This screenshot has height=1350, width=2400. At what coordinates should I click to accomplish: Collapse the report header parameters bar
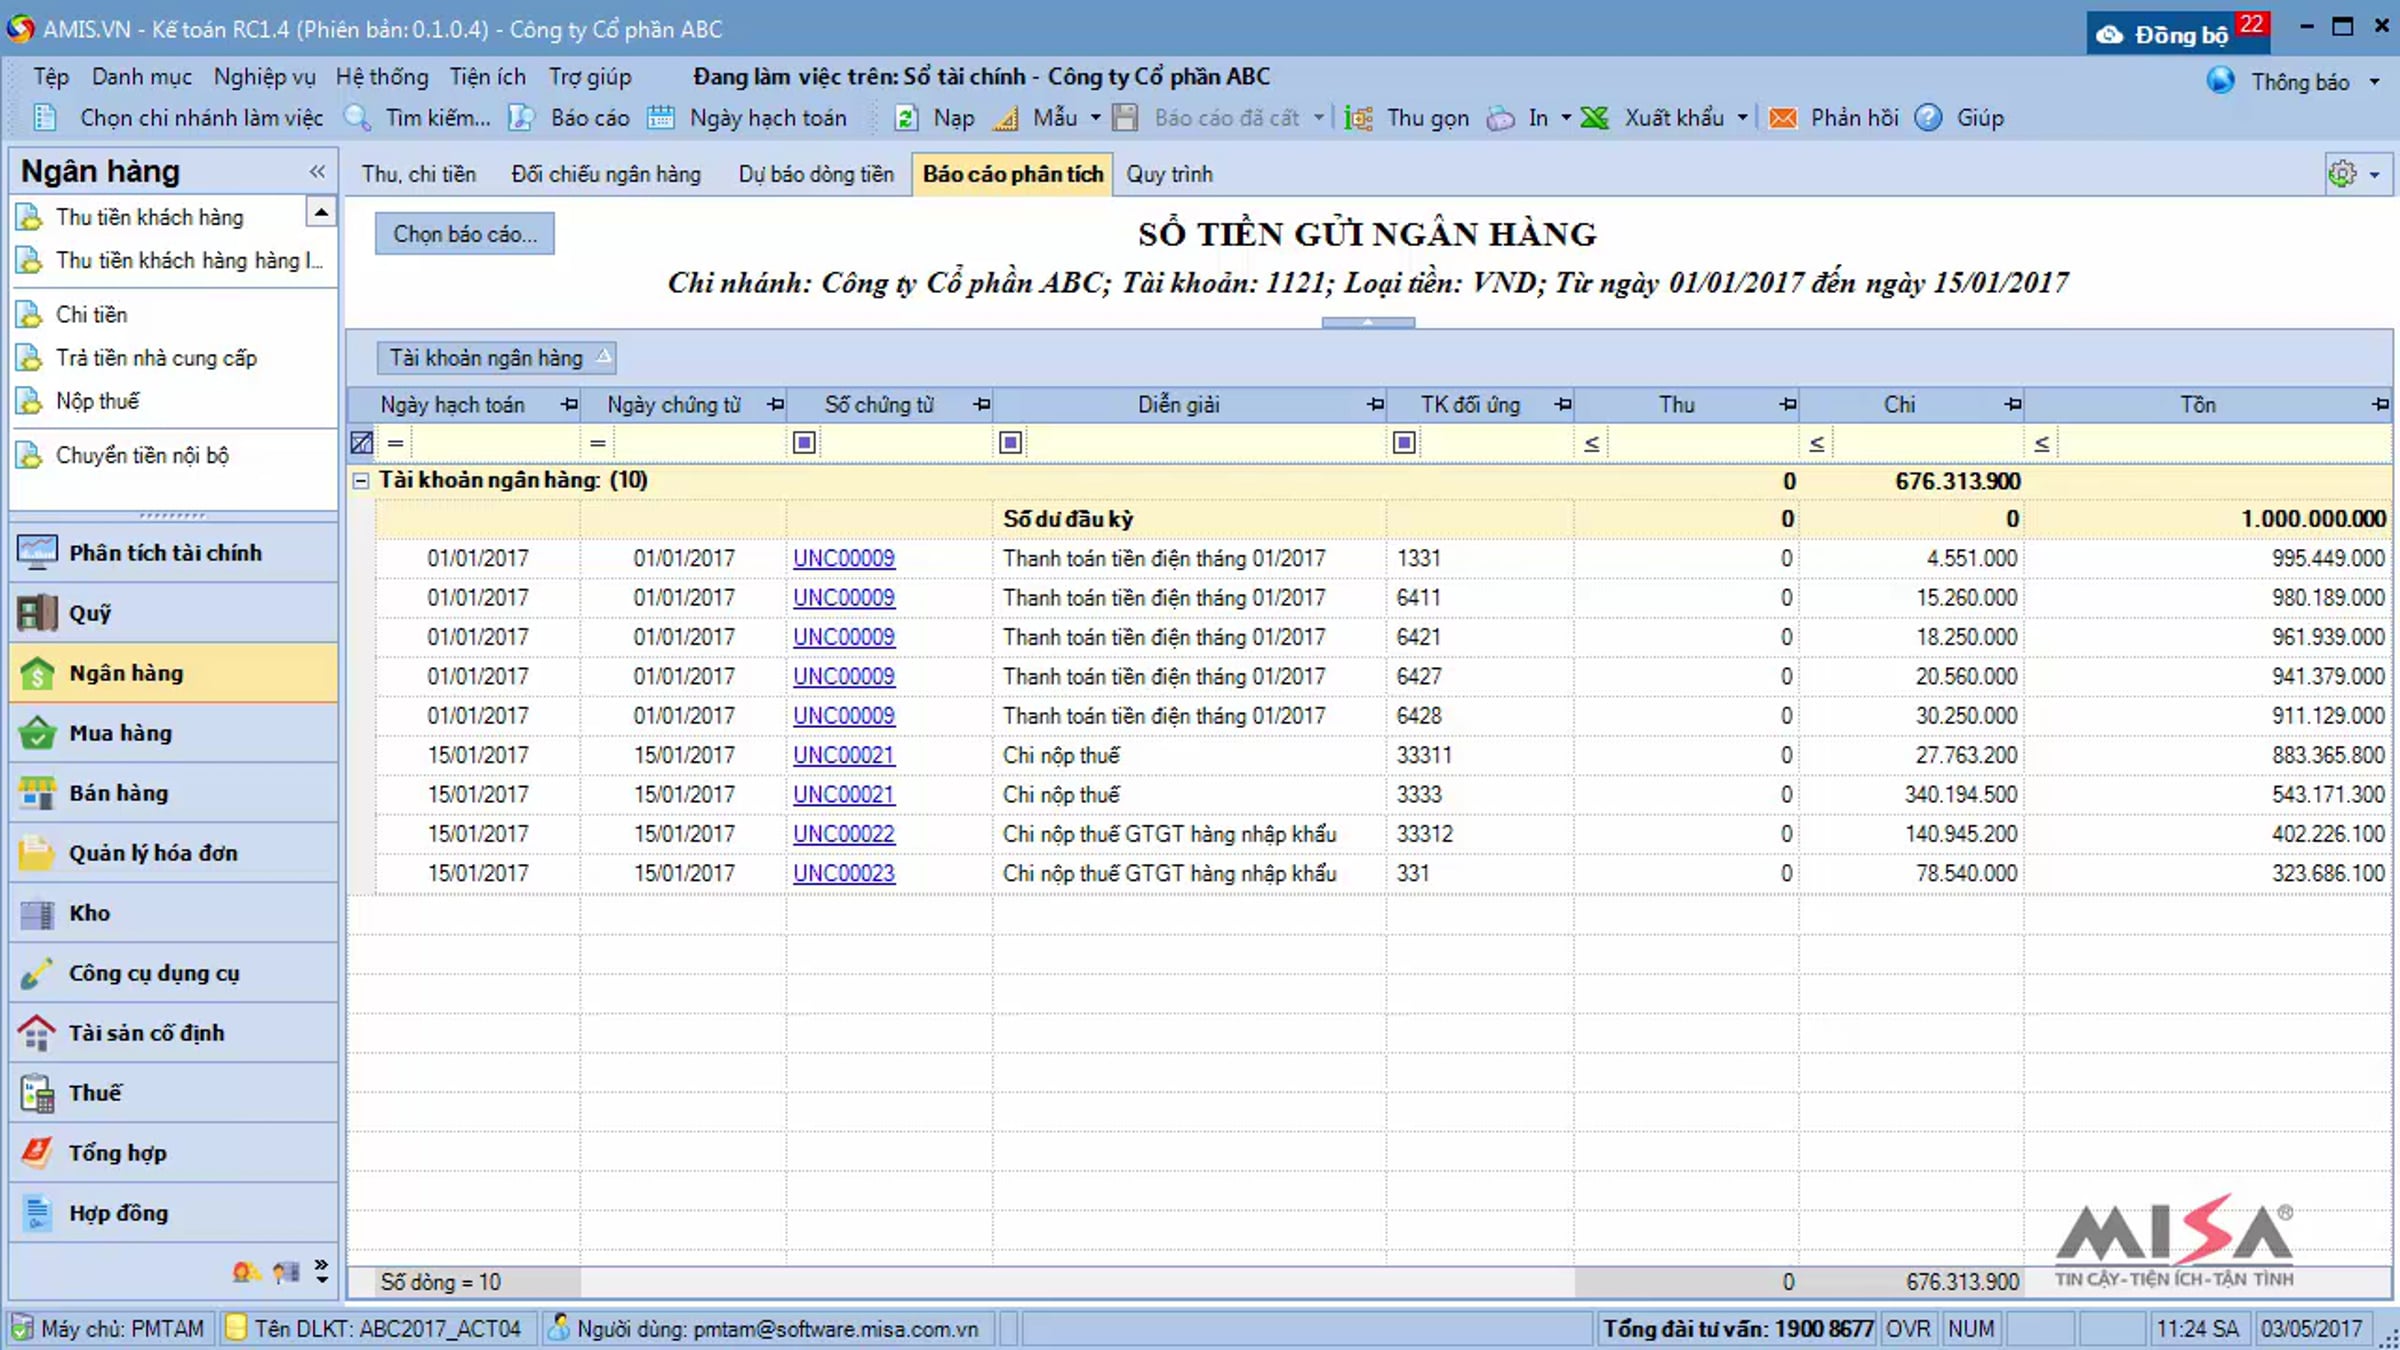[1367, 322]
